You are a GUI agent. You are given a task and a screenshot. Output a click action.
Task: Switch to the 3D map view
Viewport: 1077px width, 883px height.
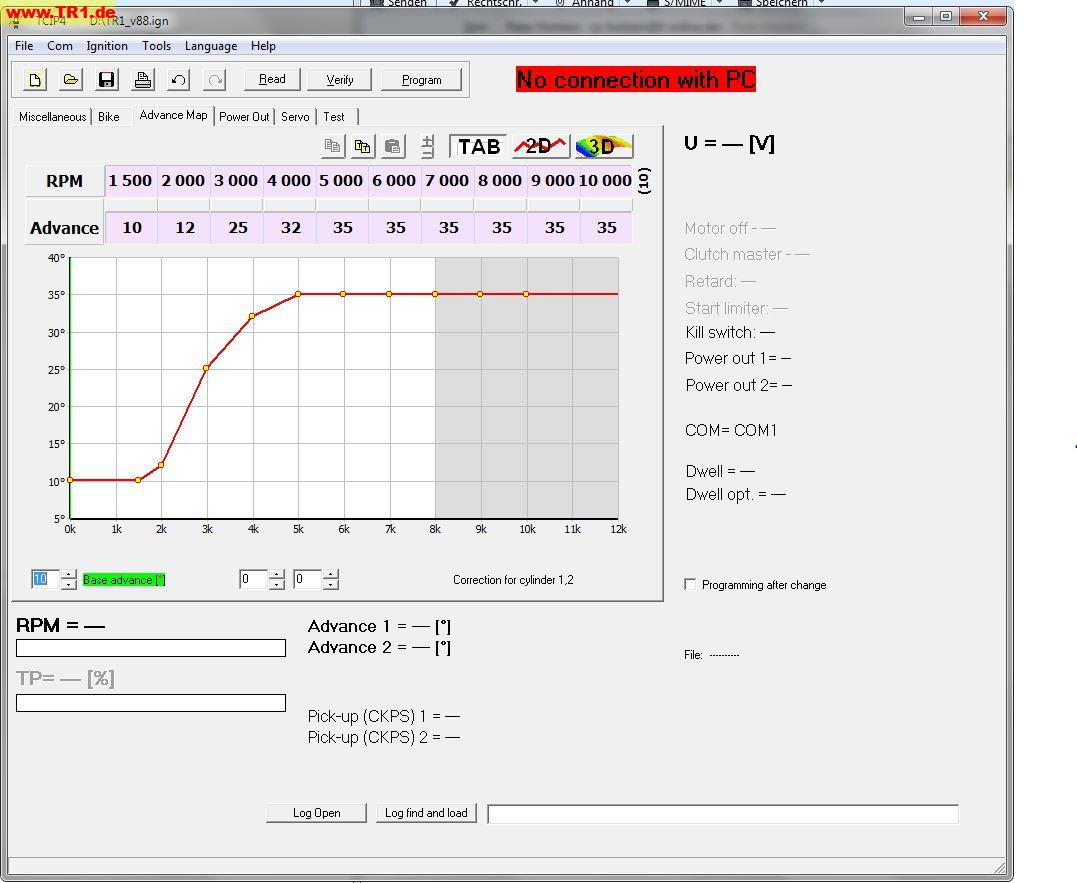(x=603, y=146)
